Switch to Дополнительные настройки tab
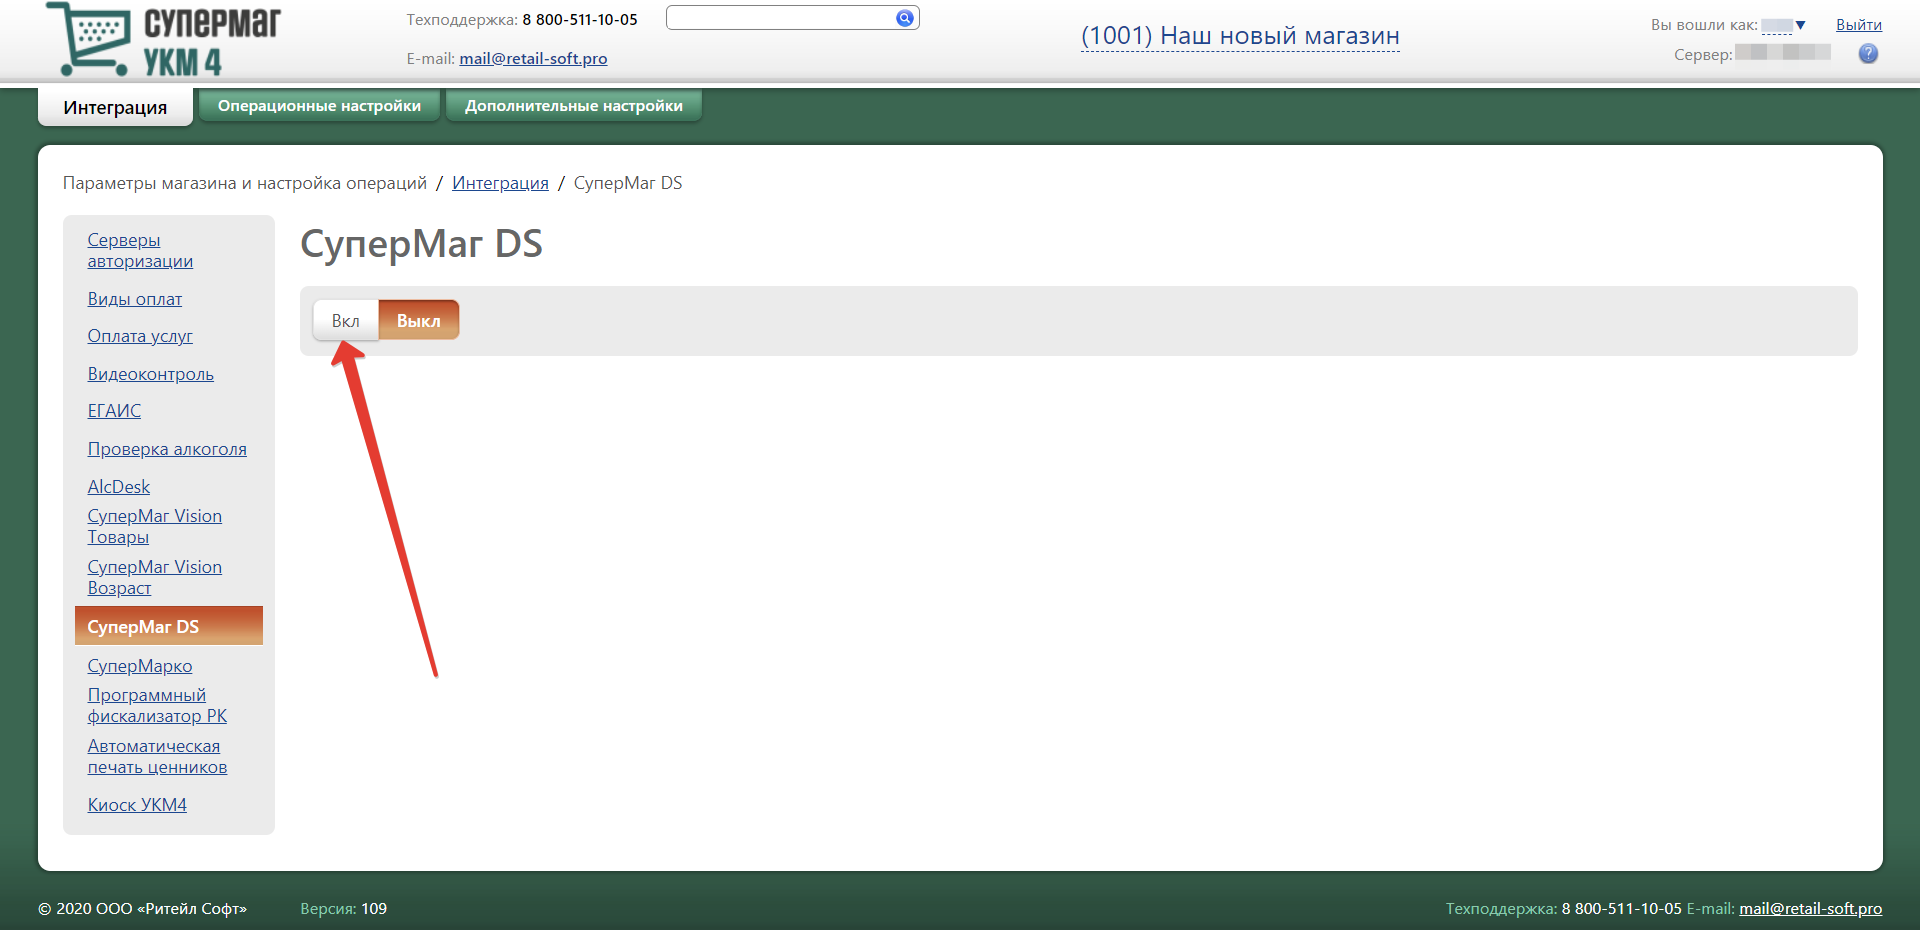 point(574,105)
